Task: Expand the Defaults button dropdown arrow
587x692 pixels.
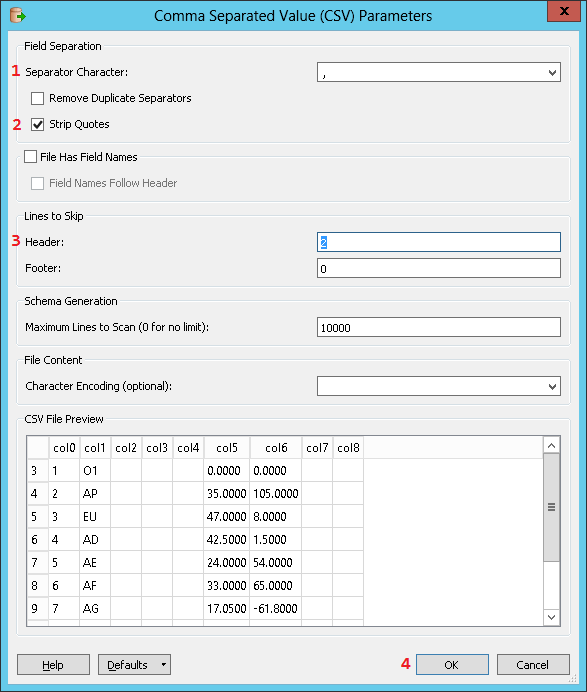Action: tap(163, 665)
